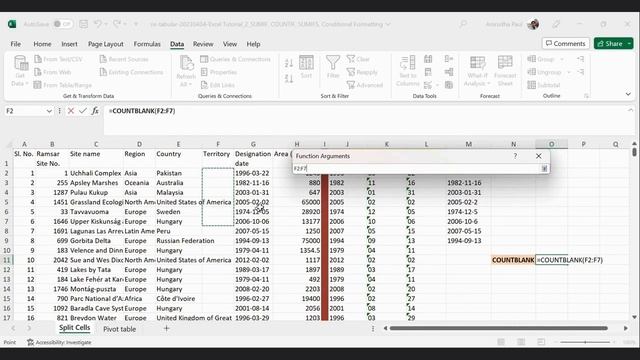Open Existing Connections

tap(131, 72)
